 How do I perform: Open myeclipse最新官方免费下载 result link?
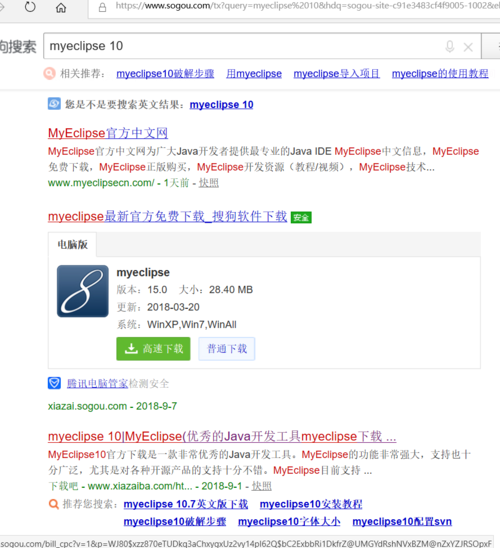tap(167, 217)
